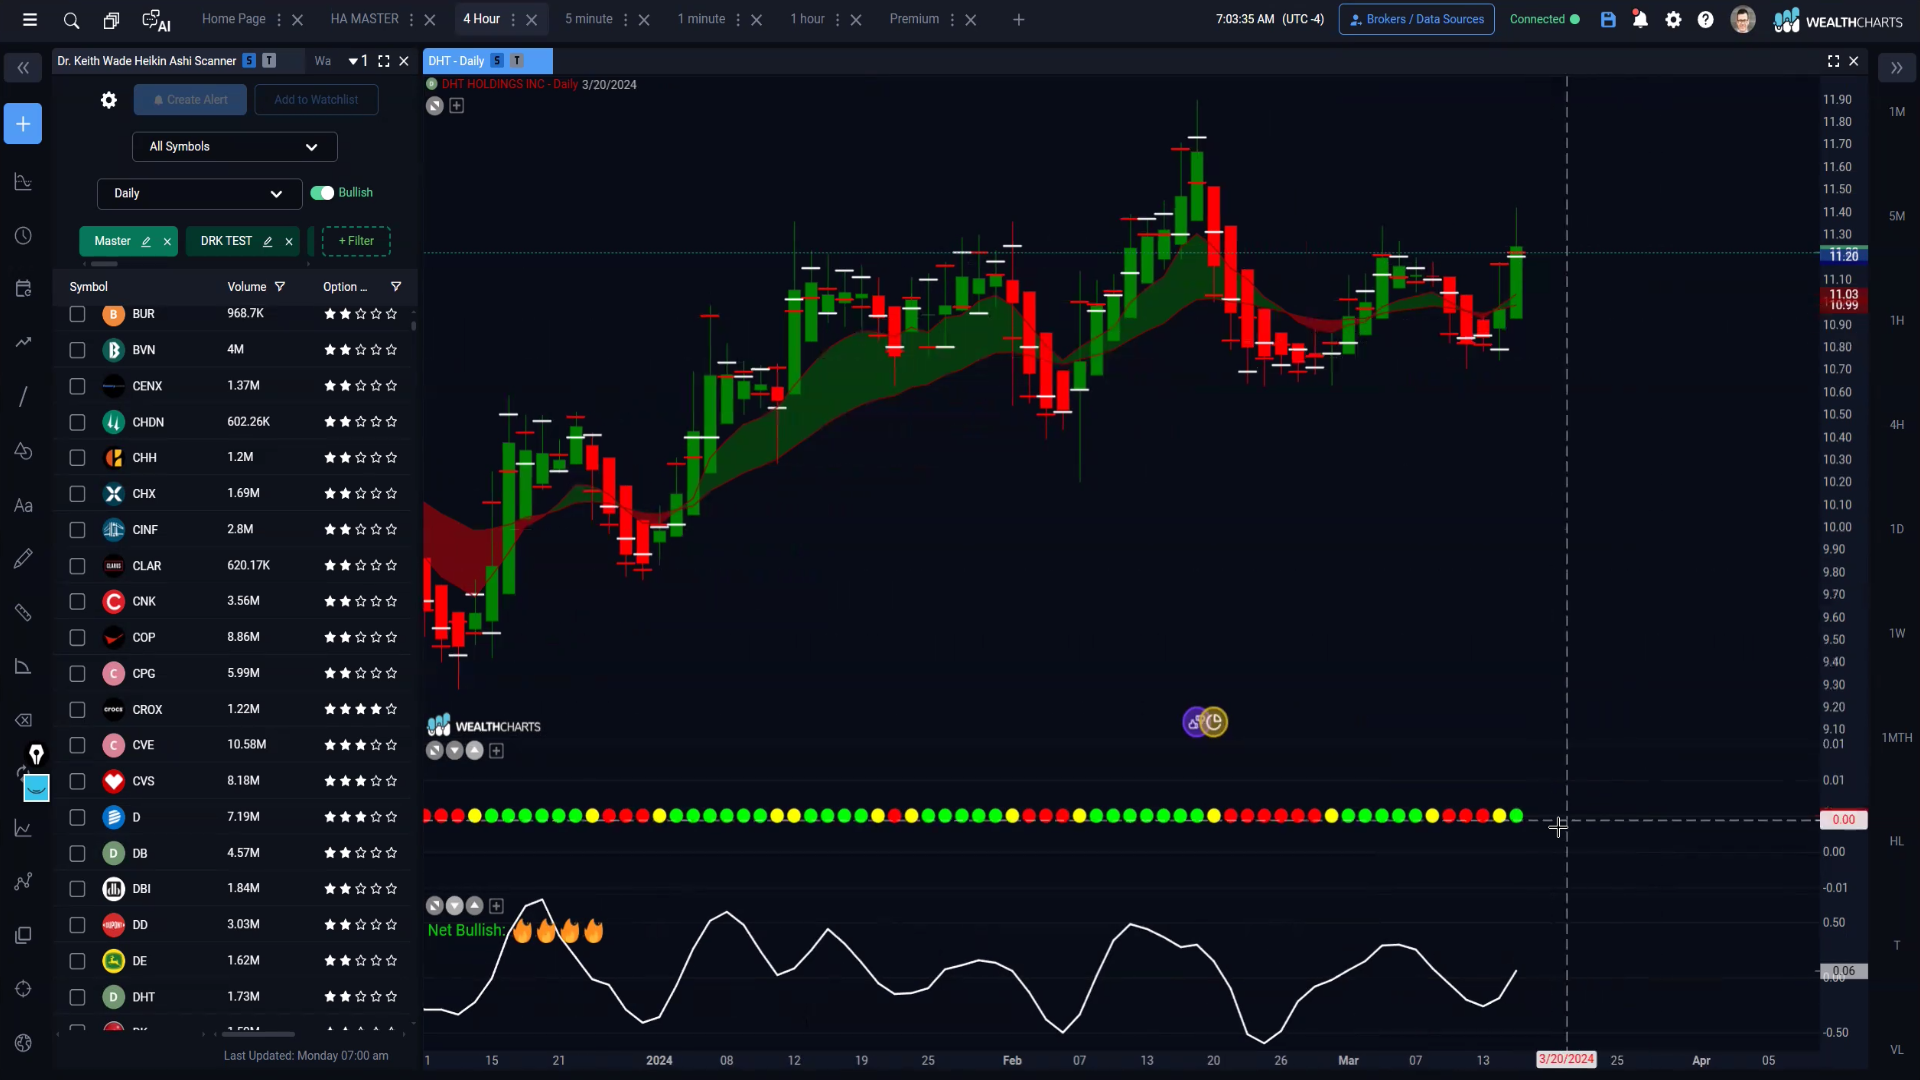Collapse left sidebar with double chevron

[x=23, y=68]
